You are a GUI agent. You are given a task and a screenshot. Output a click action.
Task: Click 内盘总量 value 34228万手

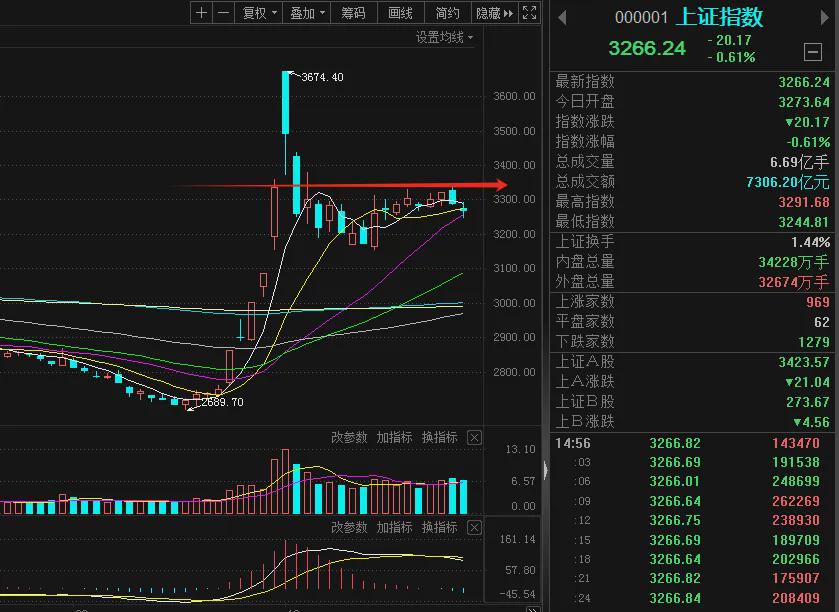794,262
